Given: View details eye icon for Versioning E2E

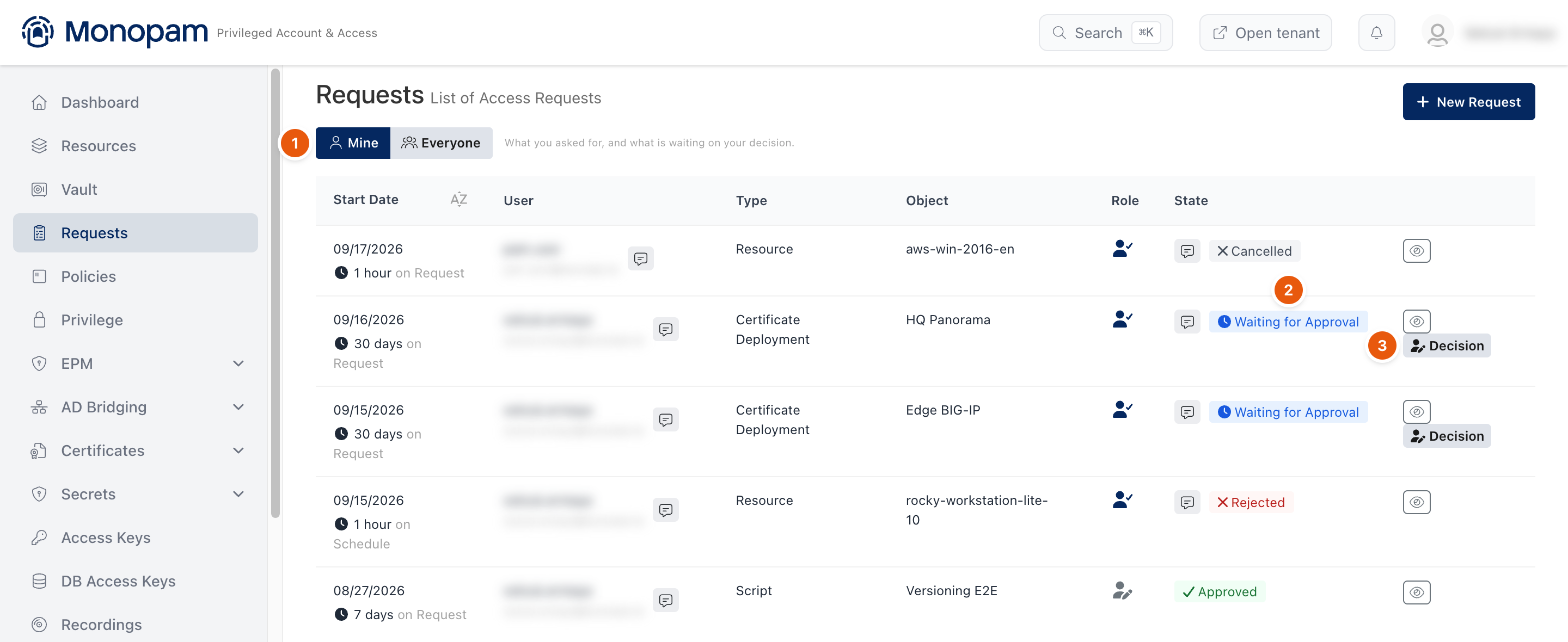Looking at the screenshot, I should point(1416,592).
